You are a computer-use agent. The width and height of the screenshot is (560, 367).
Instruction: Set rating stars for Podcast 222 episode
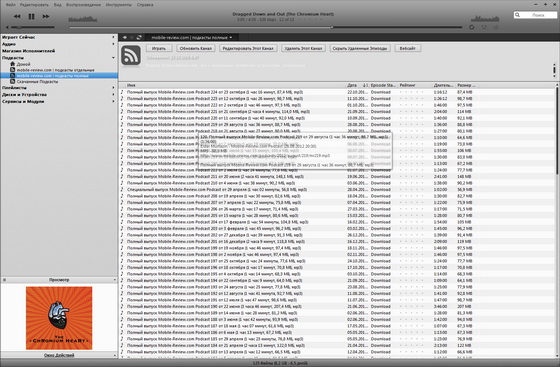coord(412,105)
